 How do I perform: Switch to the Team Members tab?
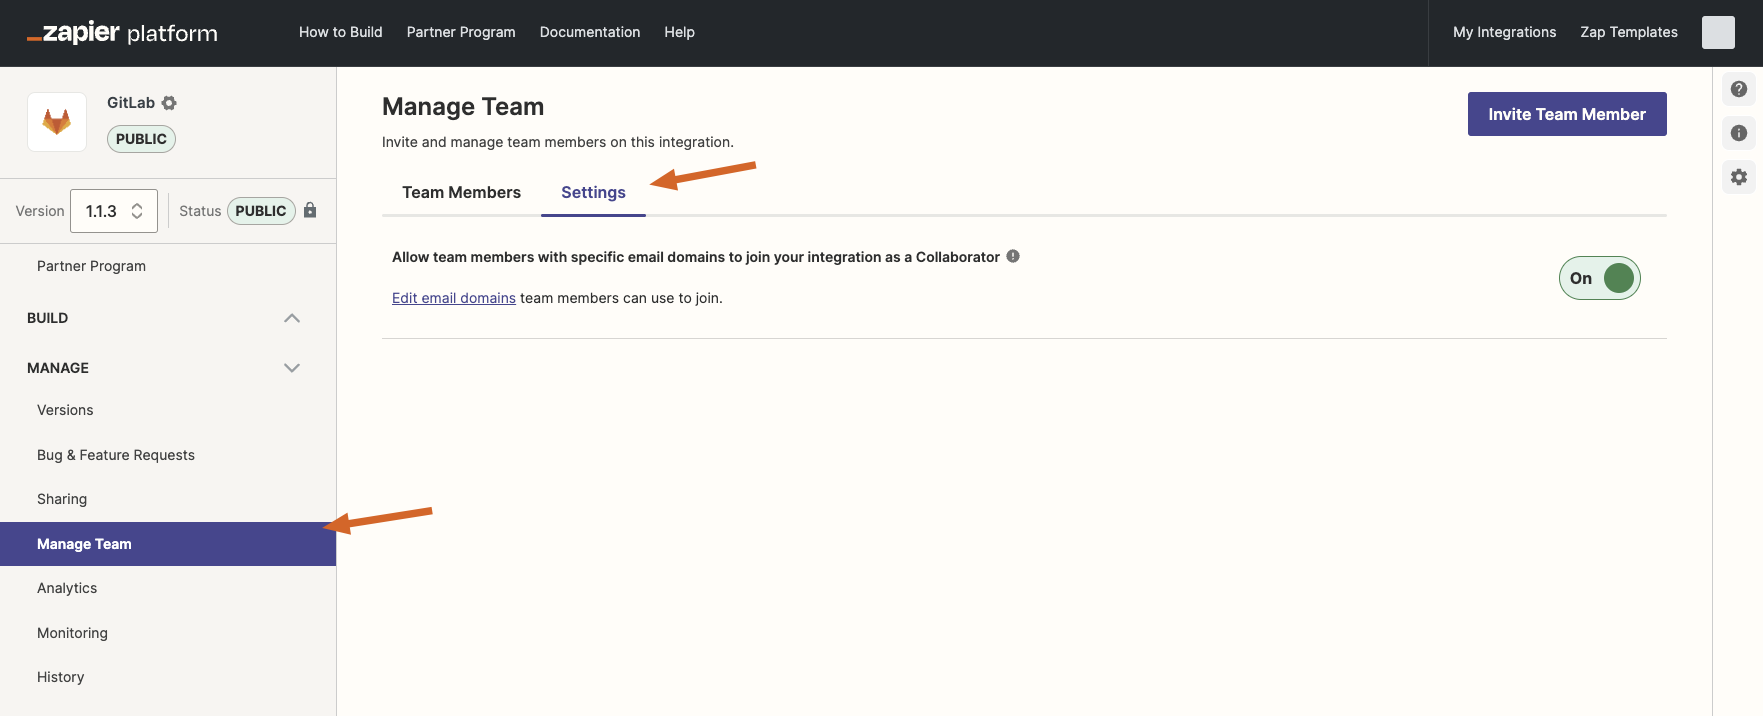pos(461,192)
